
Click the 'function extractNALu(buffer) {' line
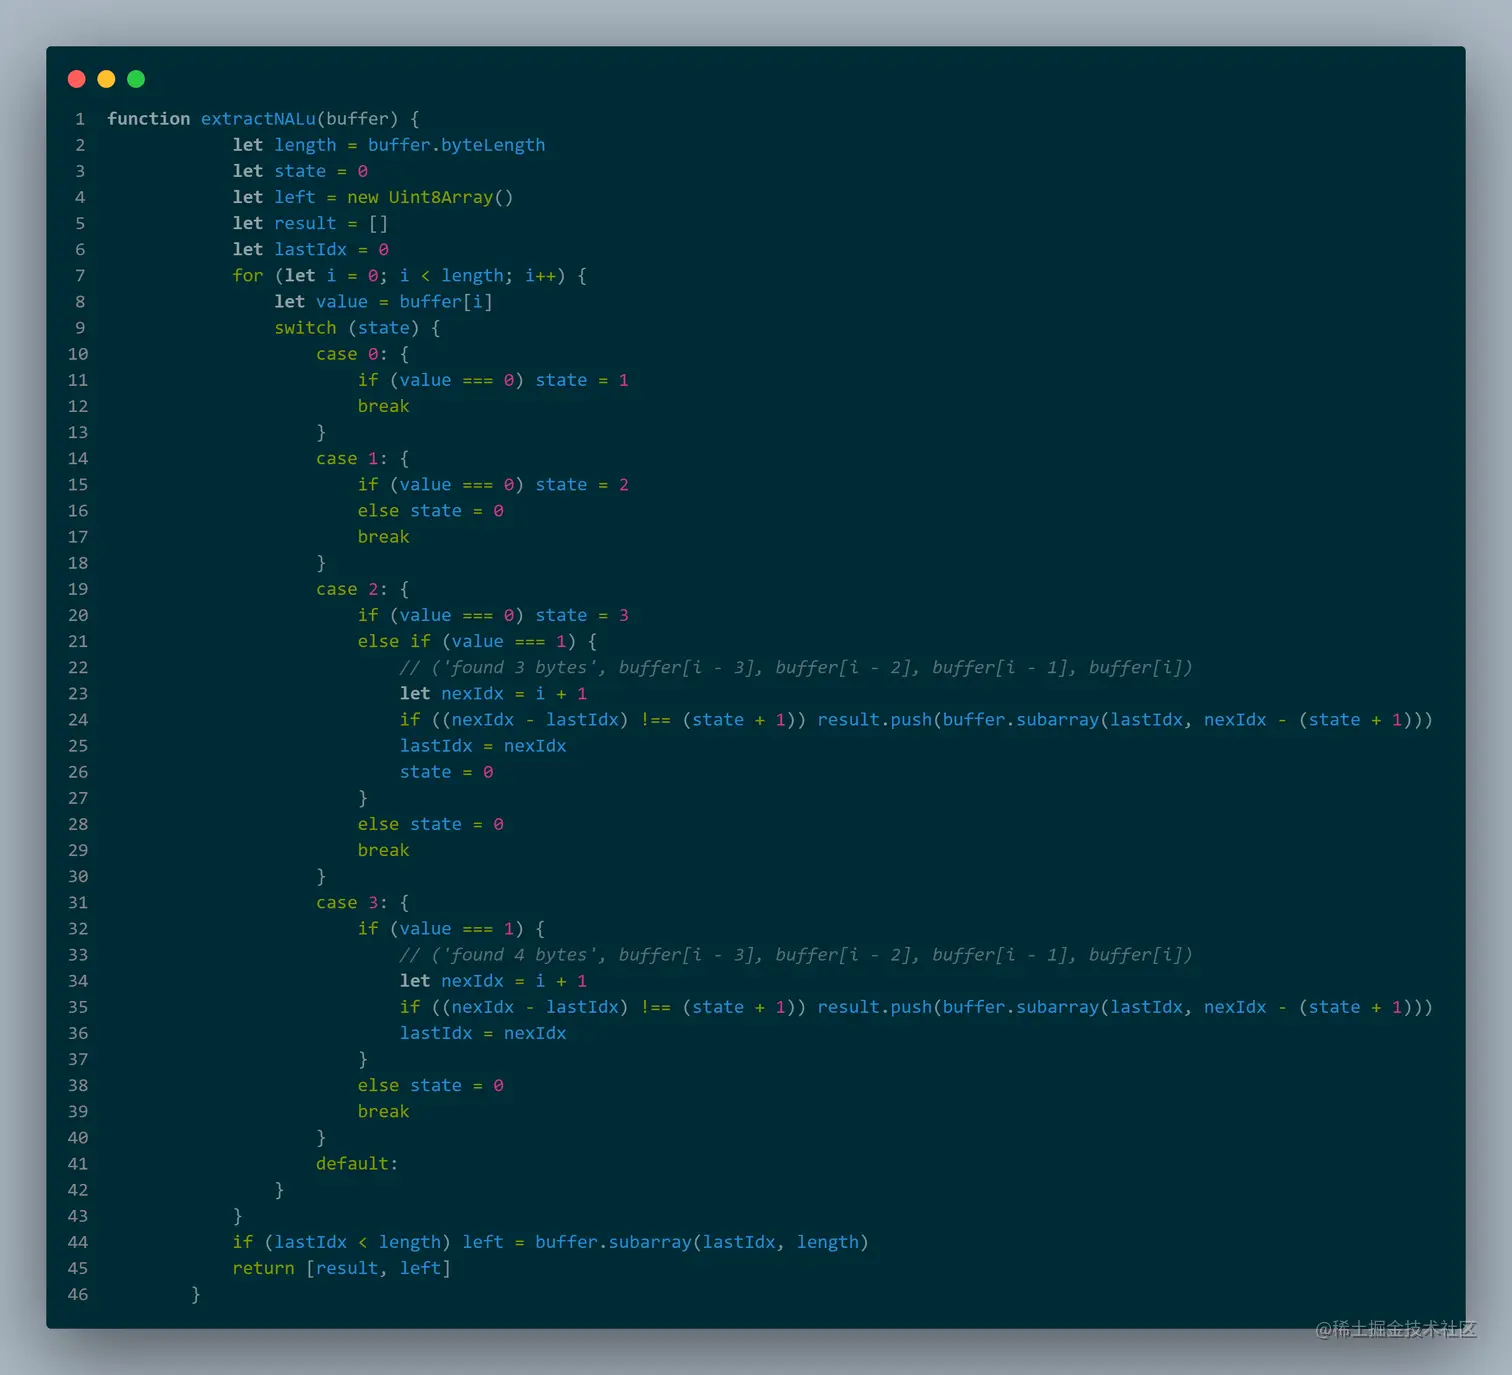pos(263,119)
